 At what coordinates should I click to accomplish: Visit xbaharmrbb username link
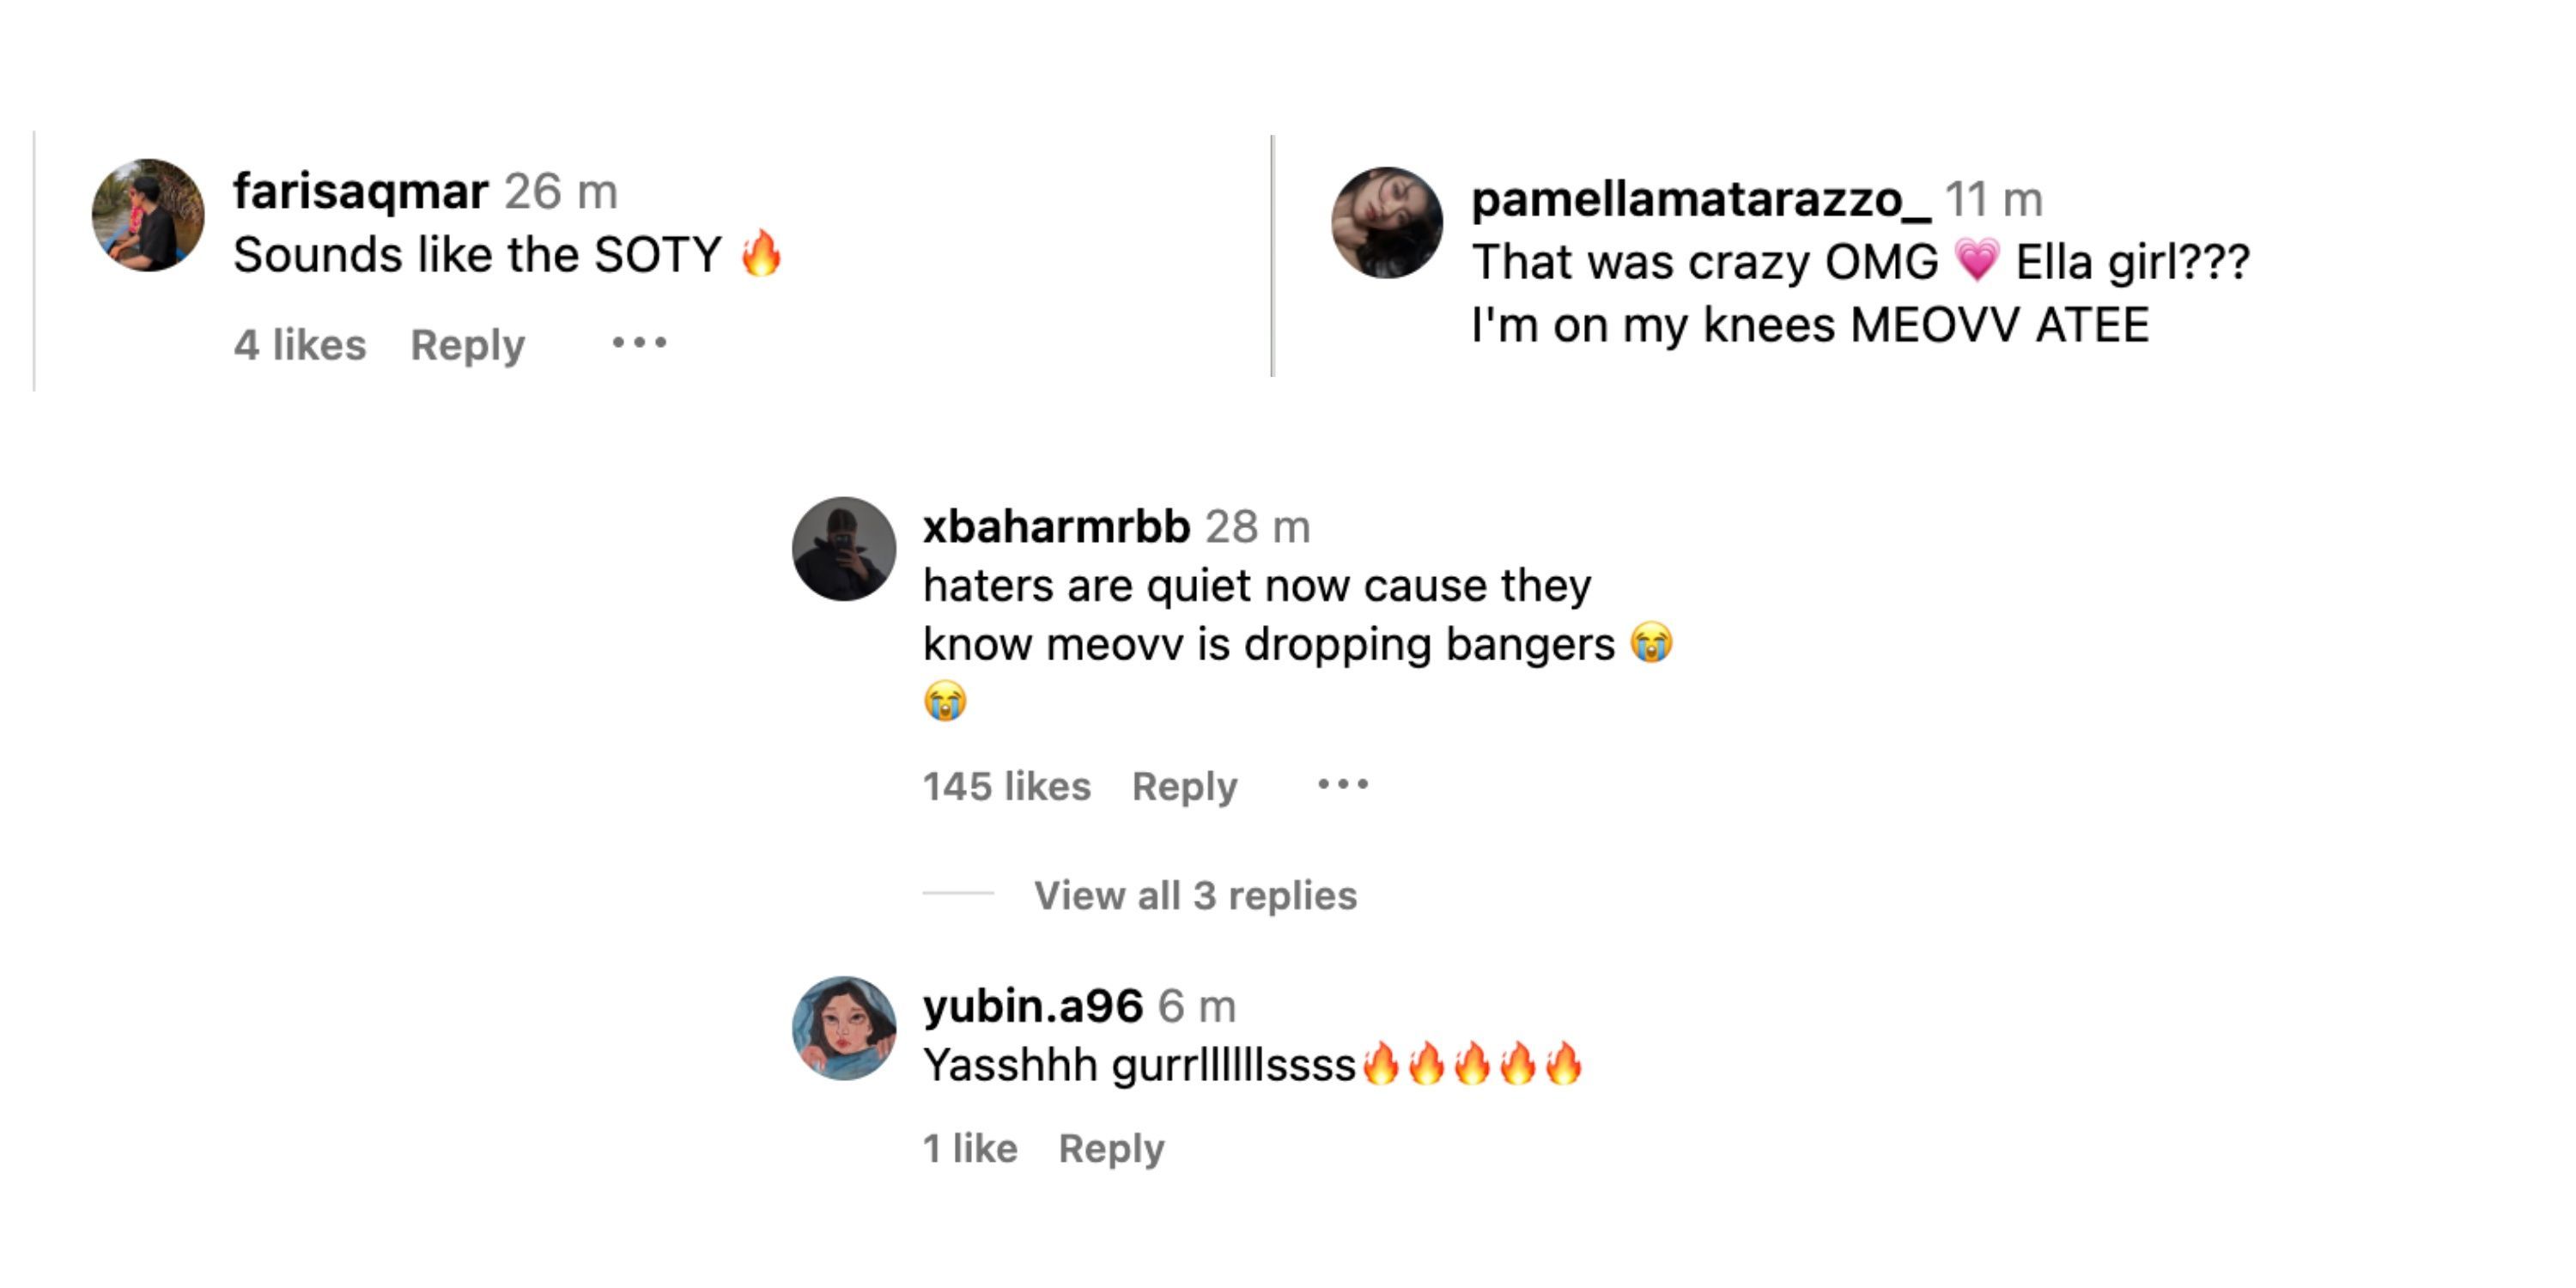[x=1056, y=526]
